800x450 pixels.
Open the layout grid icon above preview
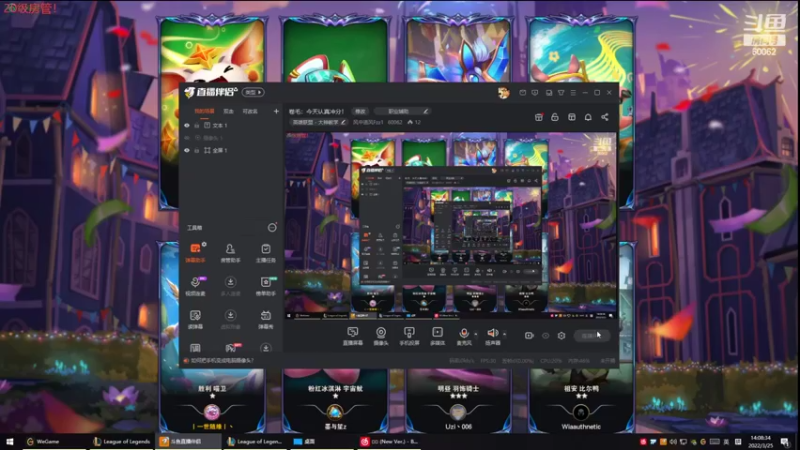click(571, 117)
